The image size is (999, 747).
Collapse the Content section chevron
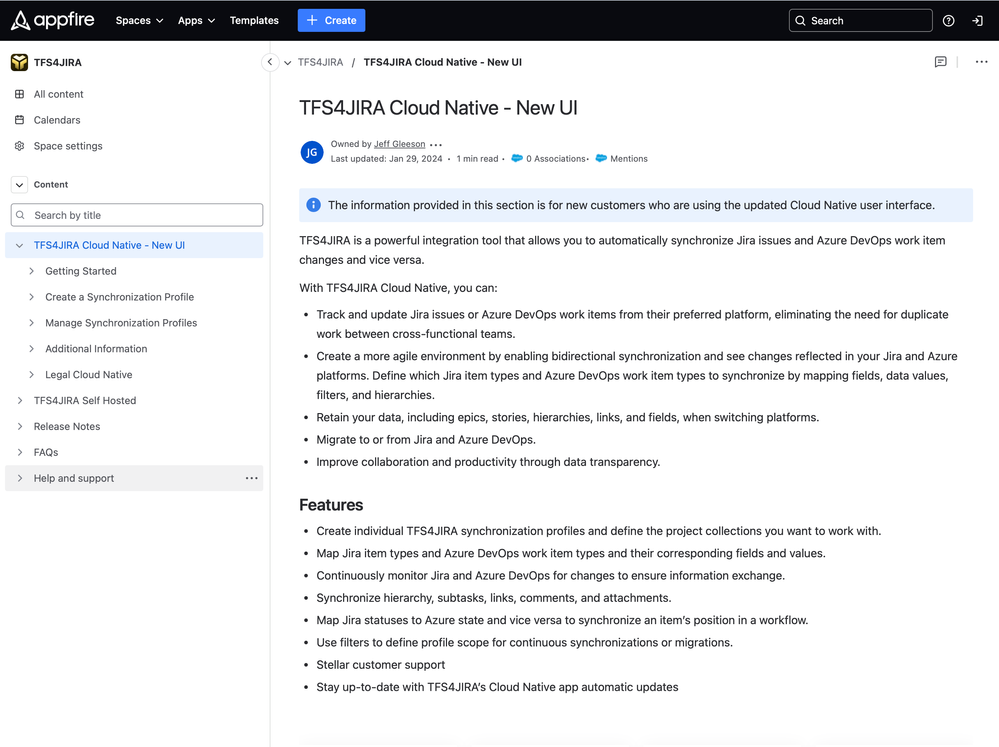pos(20,185)
